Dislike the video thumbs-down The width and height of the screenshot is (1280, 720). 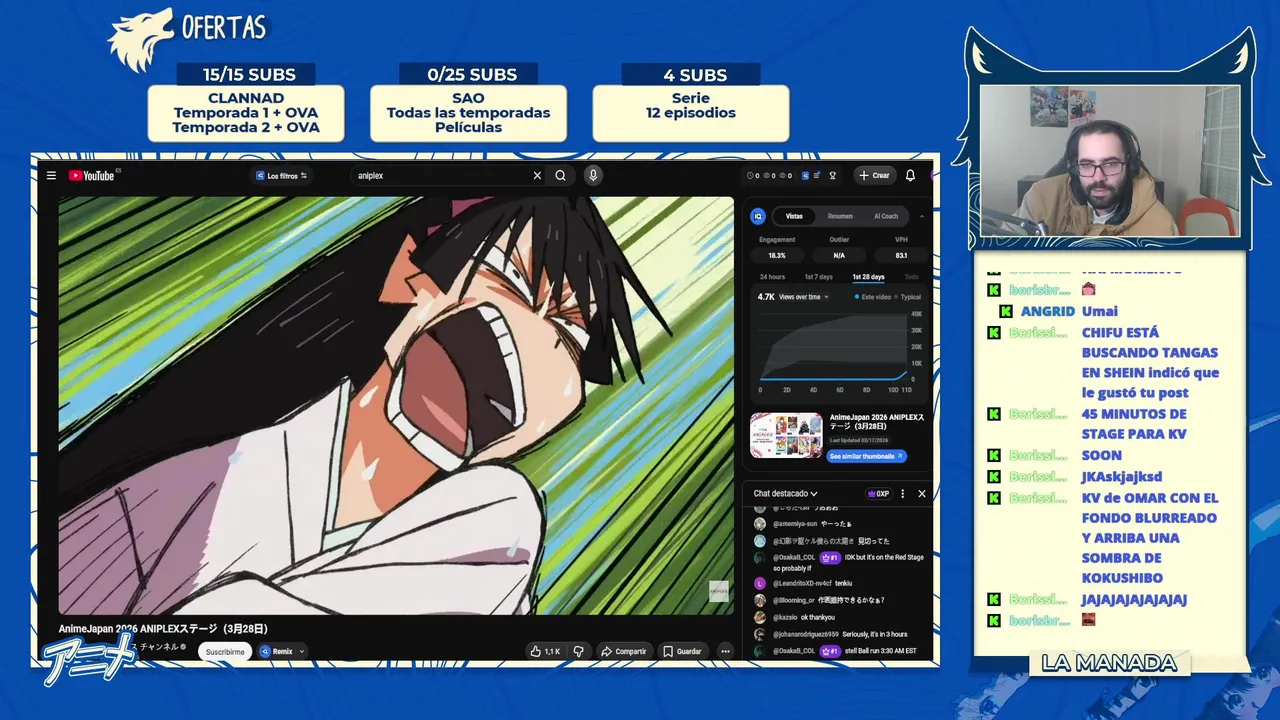pos(578,651)
